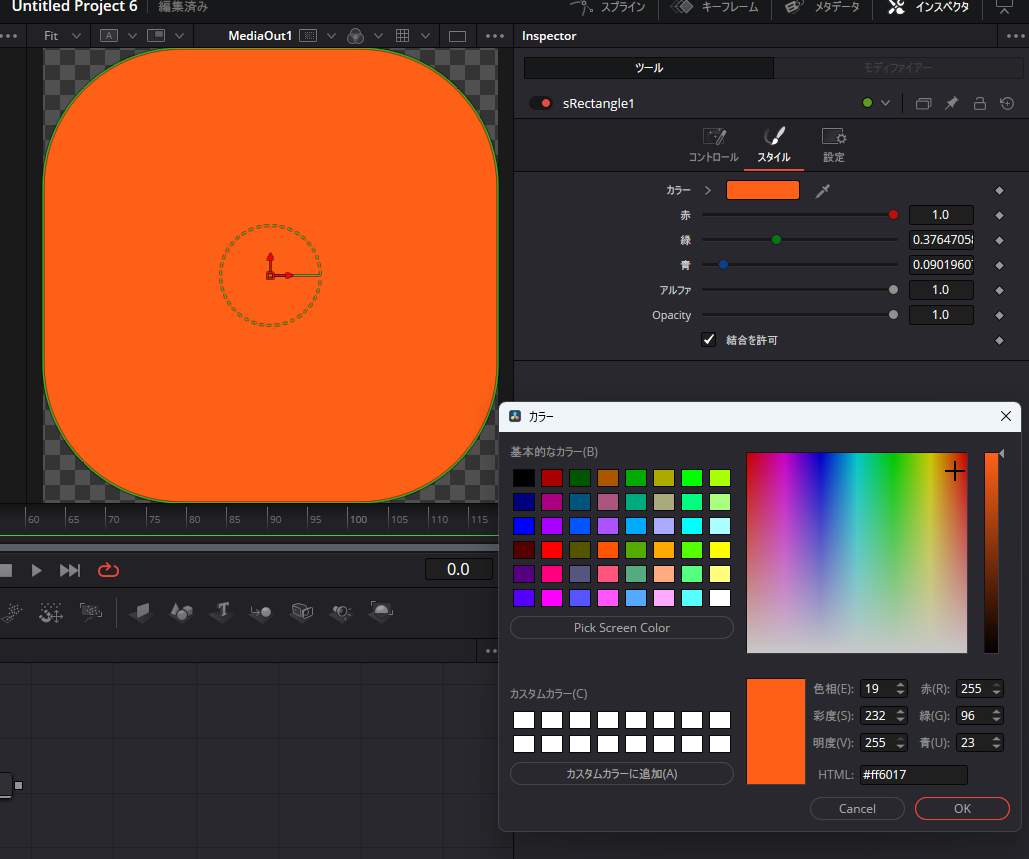
Task: Lock the sRectangle1 node
Action: click(980, 103)
